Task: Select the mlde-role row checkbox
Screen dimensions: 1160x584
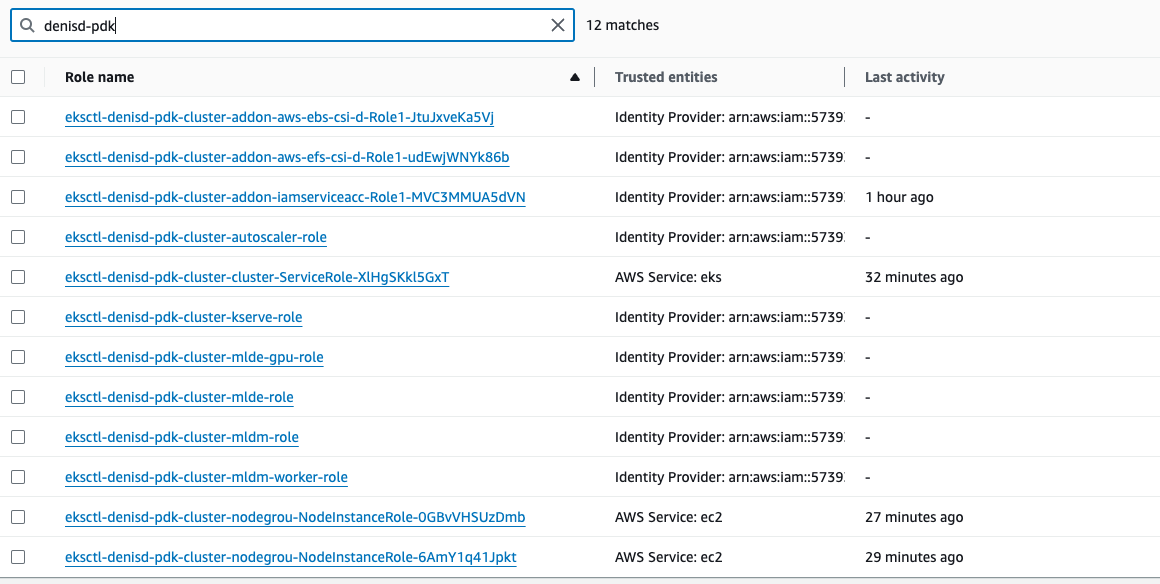Action: click(x=18, y=397)
